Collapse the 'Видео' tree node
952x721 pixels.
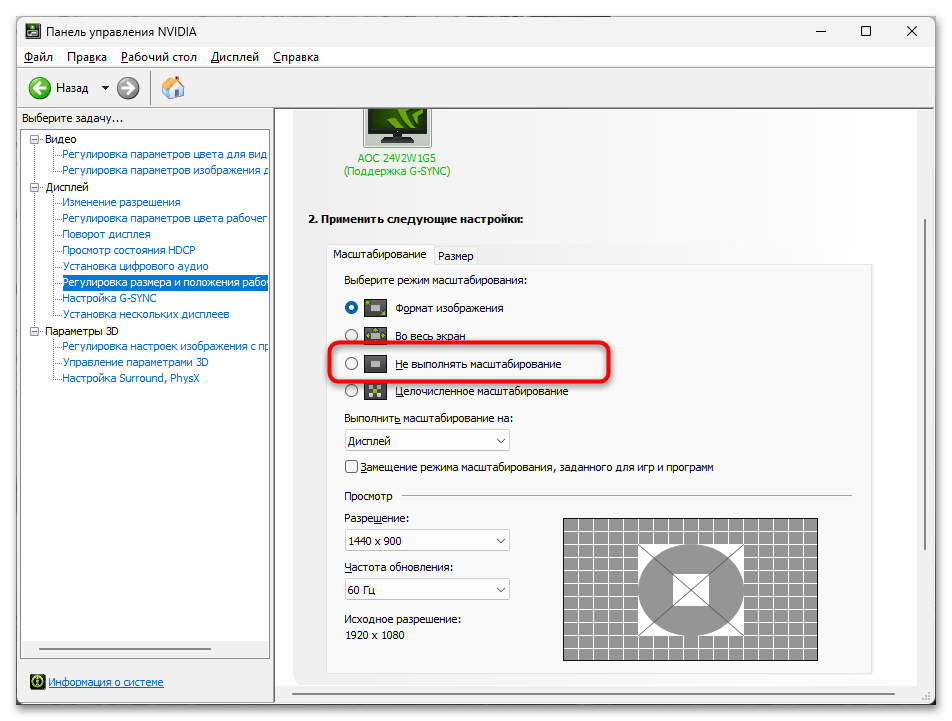pos(35,139)
